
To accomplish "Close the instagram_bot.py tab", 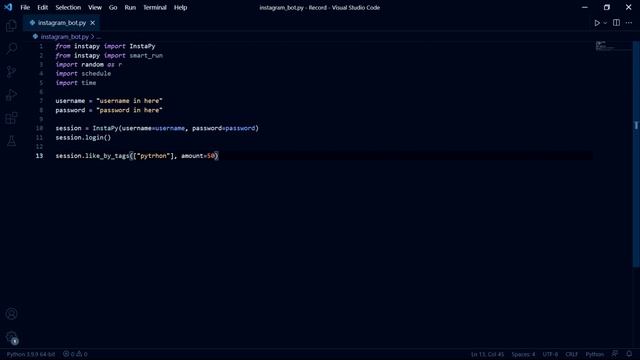I will pos(93,23).
